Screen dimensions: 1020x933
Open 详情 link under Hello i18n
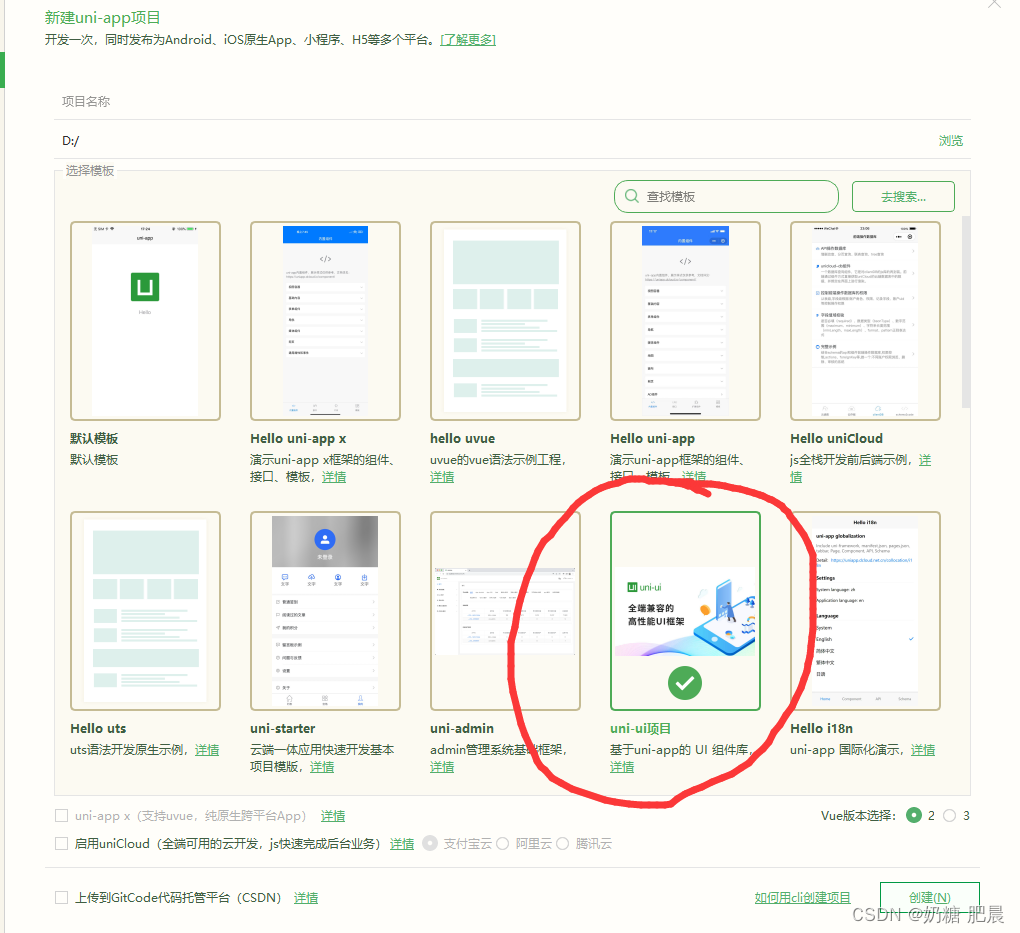tap(922, 750)
